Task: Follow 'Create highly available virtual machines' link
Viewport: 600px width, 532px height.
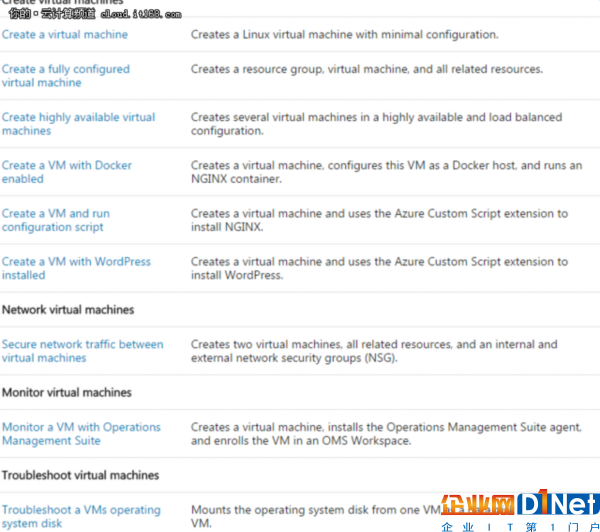Action: click(78, 124)
